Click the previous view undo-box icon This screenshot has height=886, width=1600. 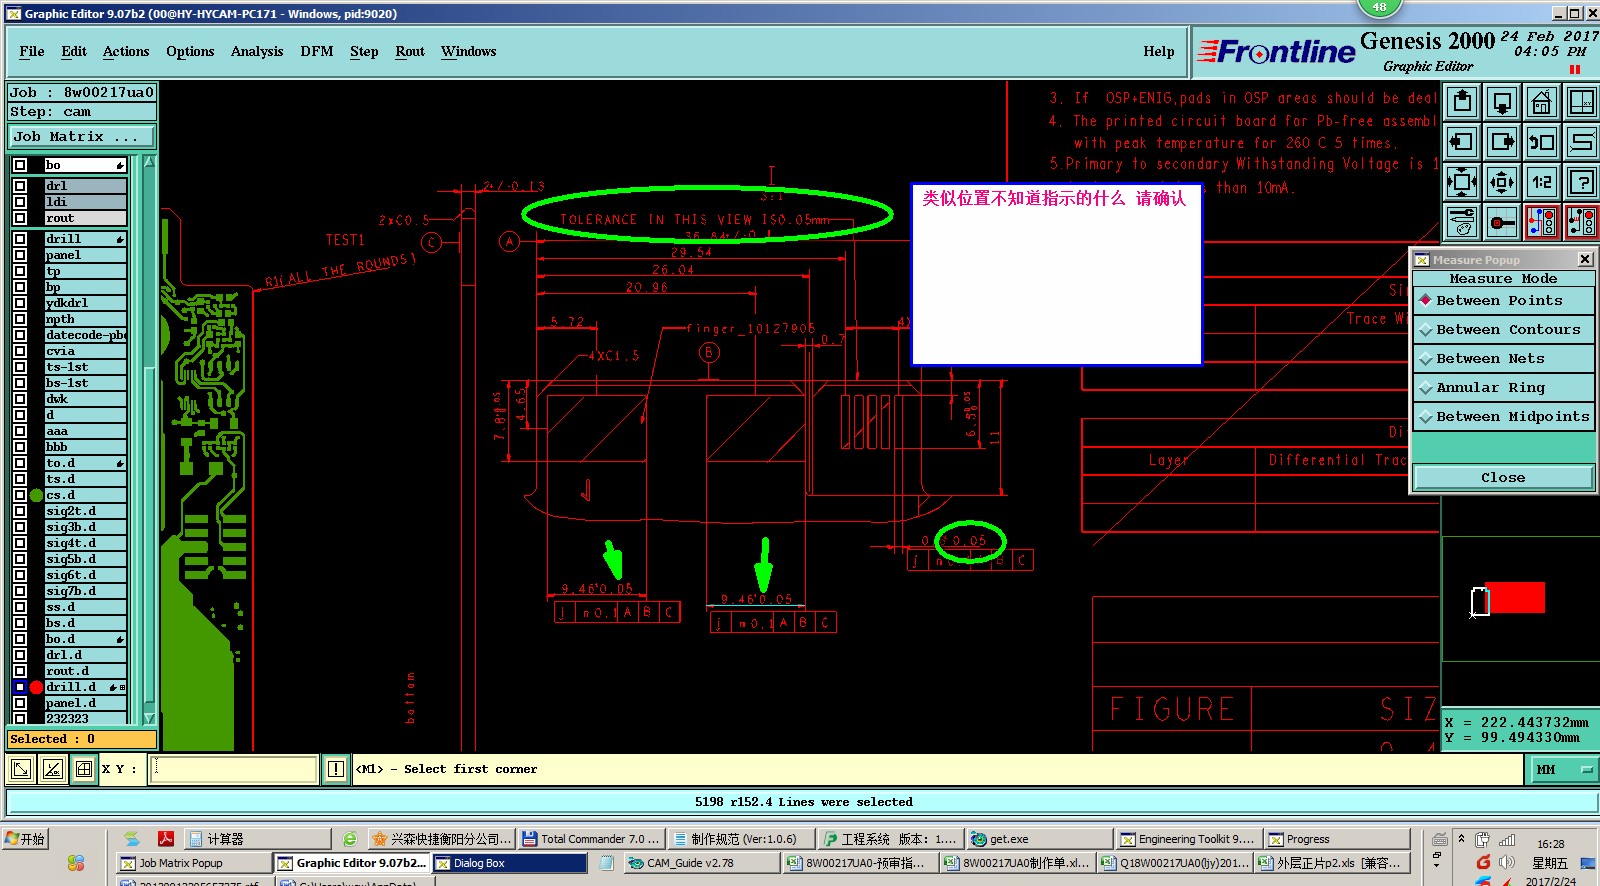[1542, 142]
